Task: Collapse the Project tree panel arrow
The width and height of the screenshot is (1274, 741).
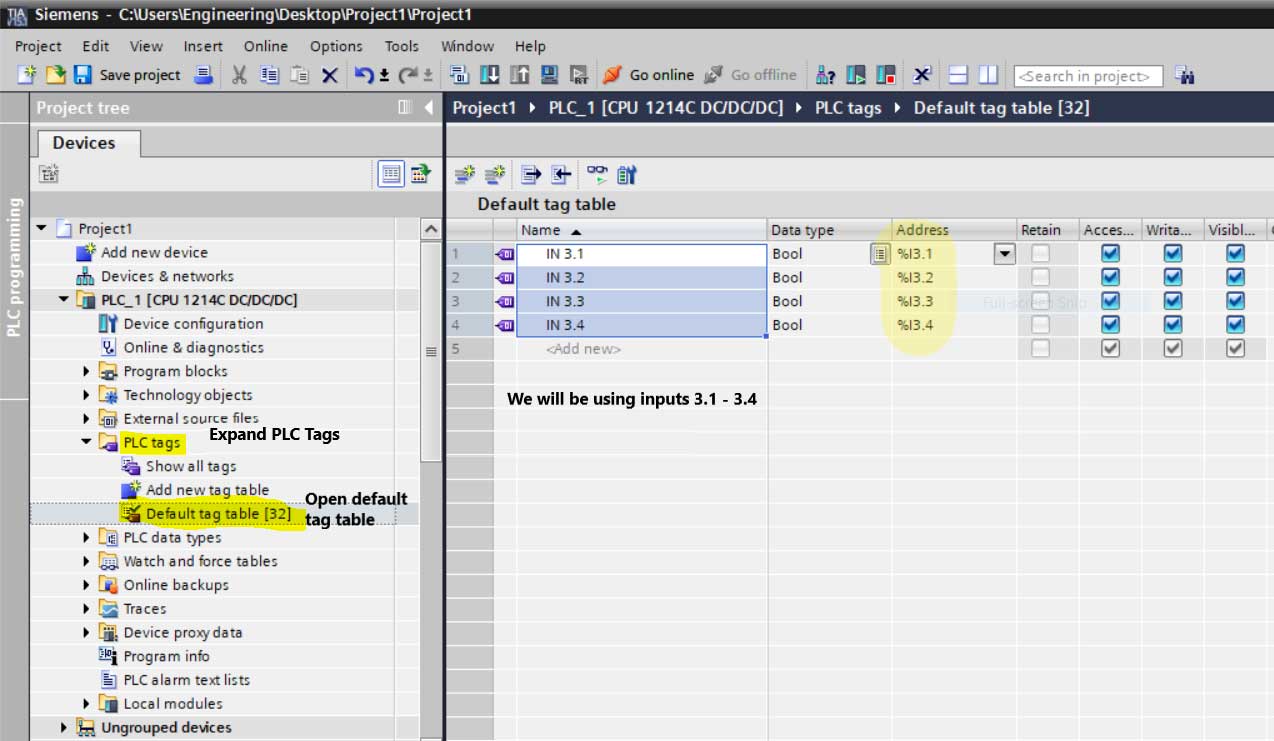Action: pos(429,107)
